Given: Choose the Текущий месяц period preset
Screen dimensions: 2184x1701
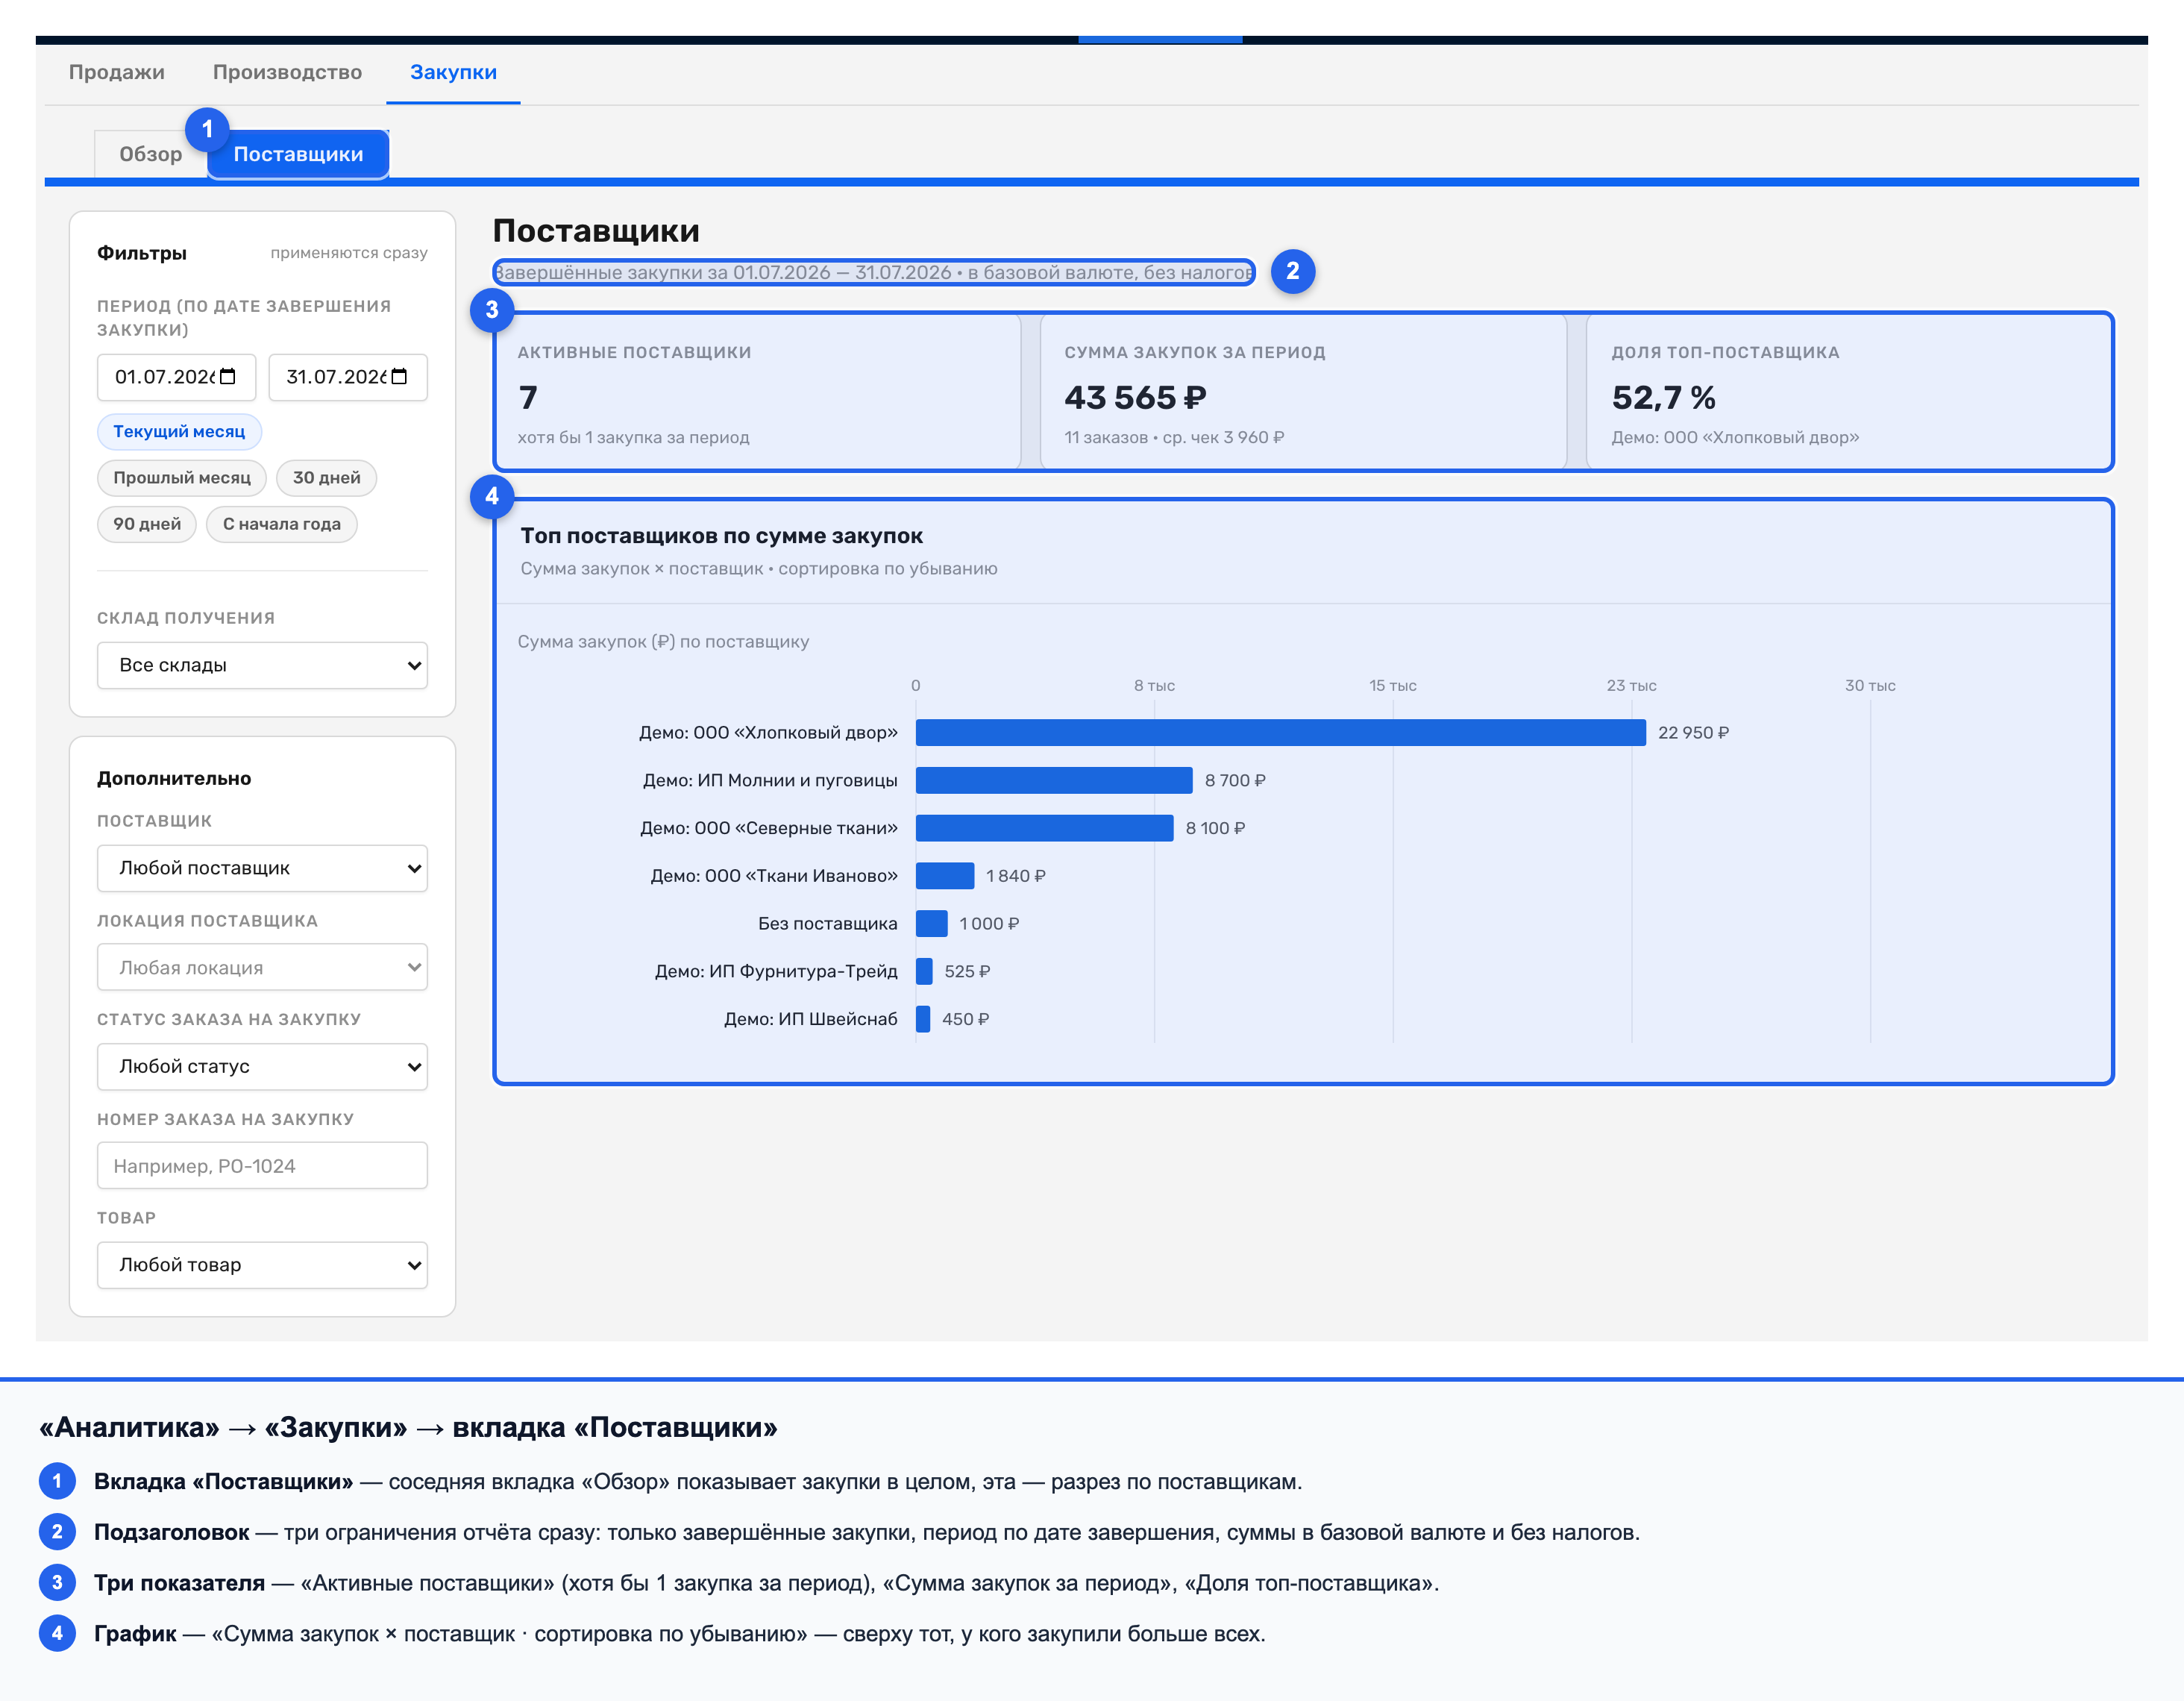Looking at the screenshot, I should (x=179, y=431).
